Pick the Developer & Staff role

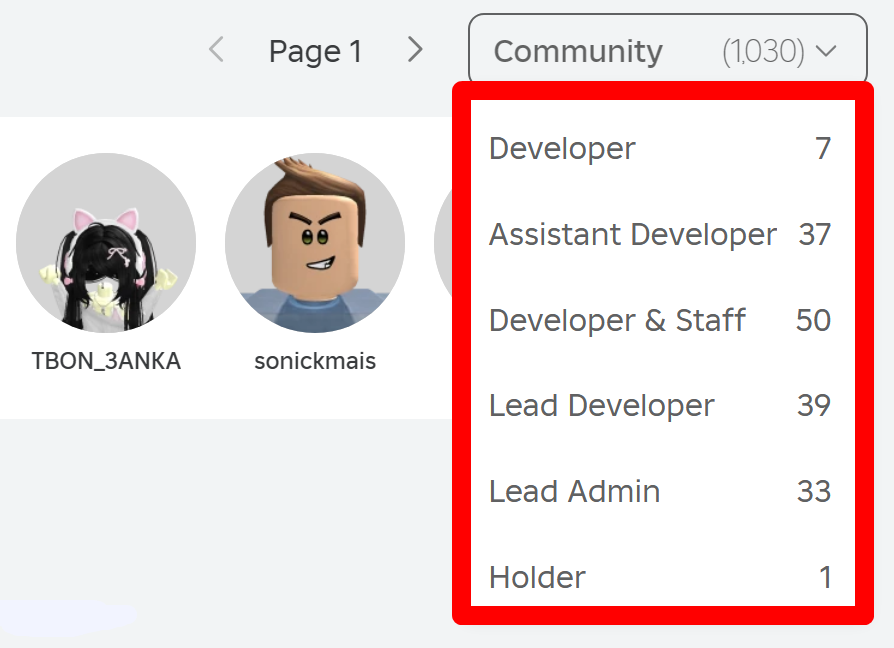pyautogui.click(x=663, y=320)
